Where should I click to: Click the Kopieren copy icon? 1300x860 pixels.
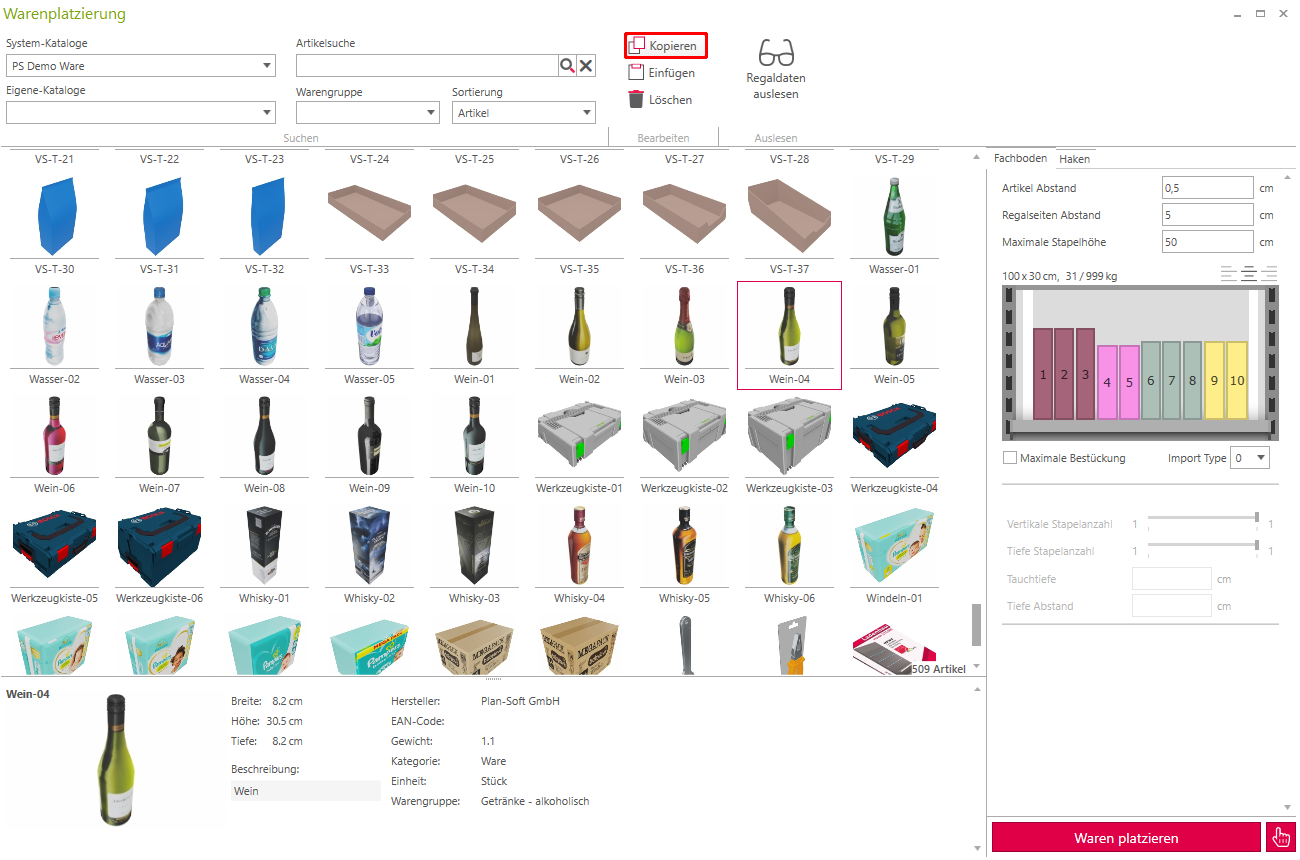pyautogui.click(x=636, y=46)
